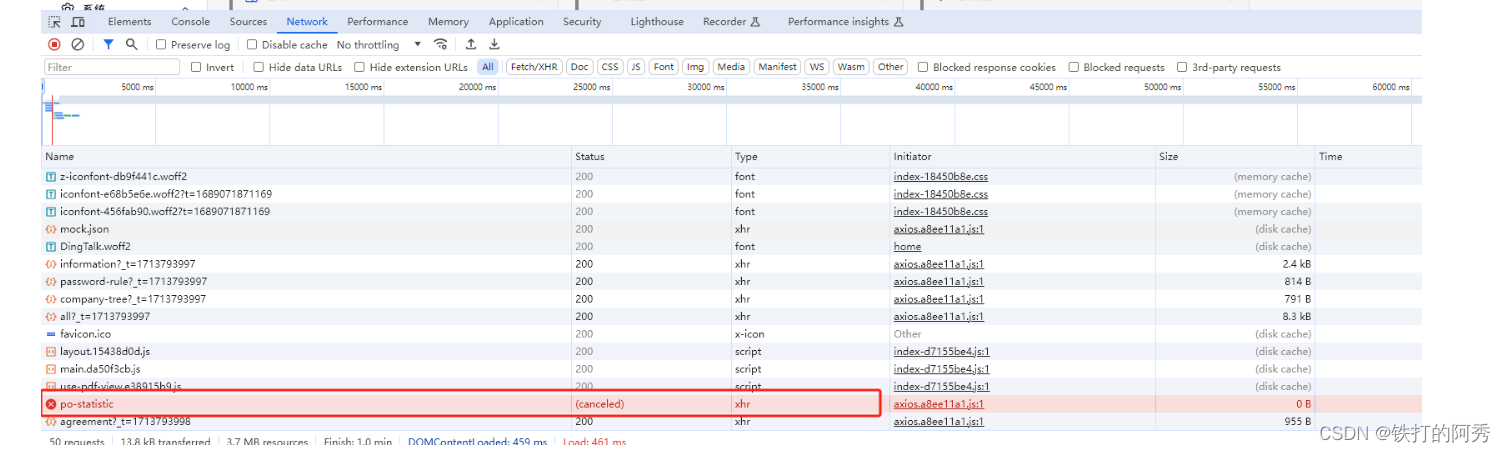Enable Disable cache checkbox
This screenshot has height=452, width=1506.
pos(252,44)
